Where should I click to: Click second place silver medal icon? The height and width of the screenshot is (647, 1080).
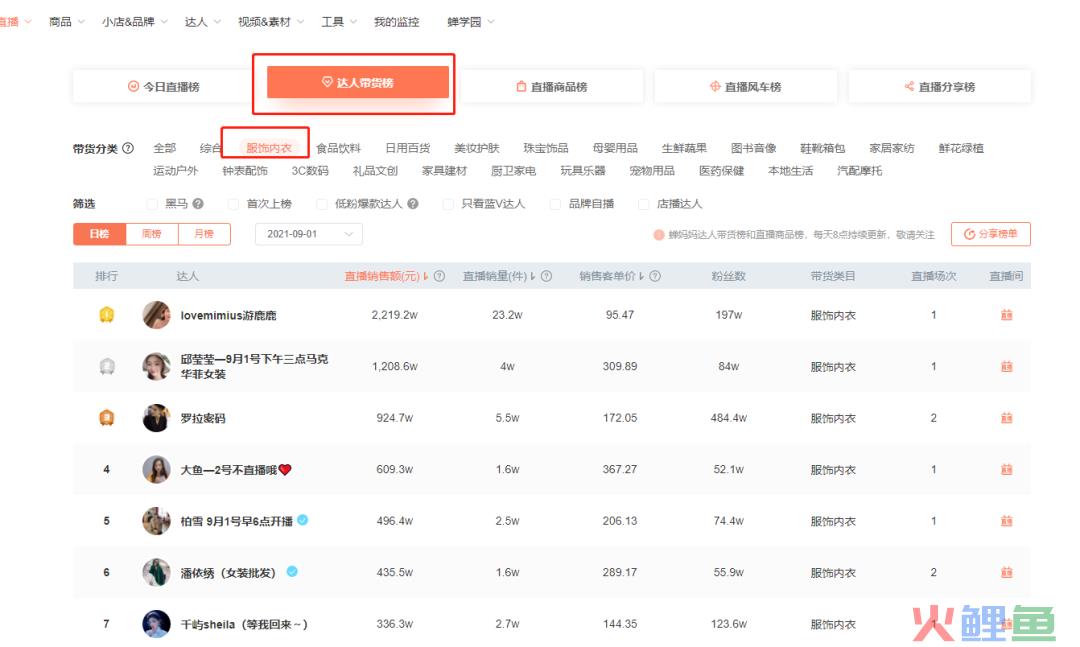point(107,367)
